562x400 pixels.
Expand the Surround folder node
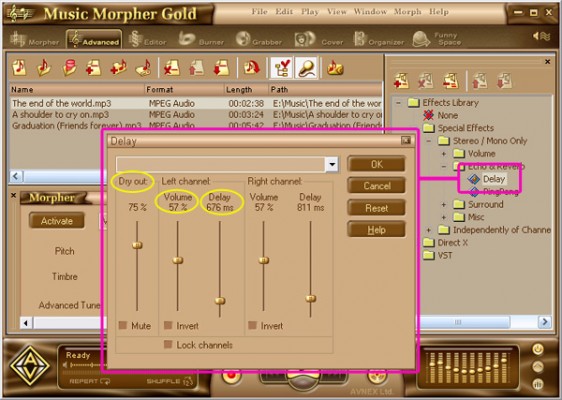444,205
